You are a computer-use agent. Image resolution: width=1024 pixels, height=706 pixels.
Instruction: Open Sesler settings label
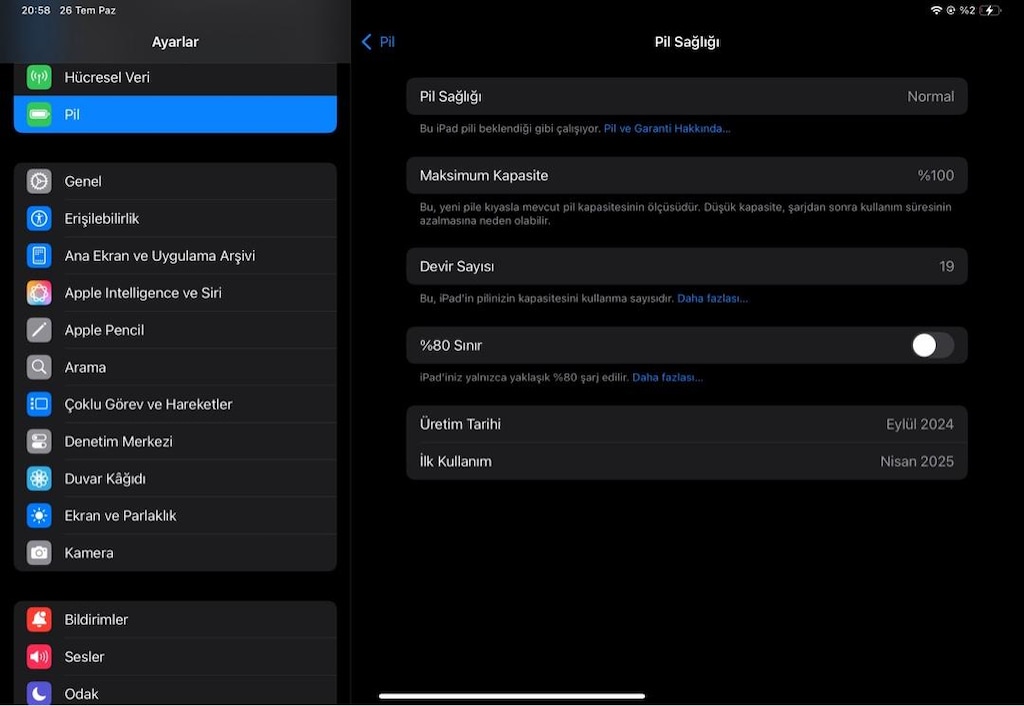pyautogui.click(x=84, y=656)
